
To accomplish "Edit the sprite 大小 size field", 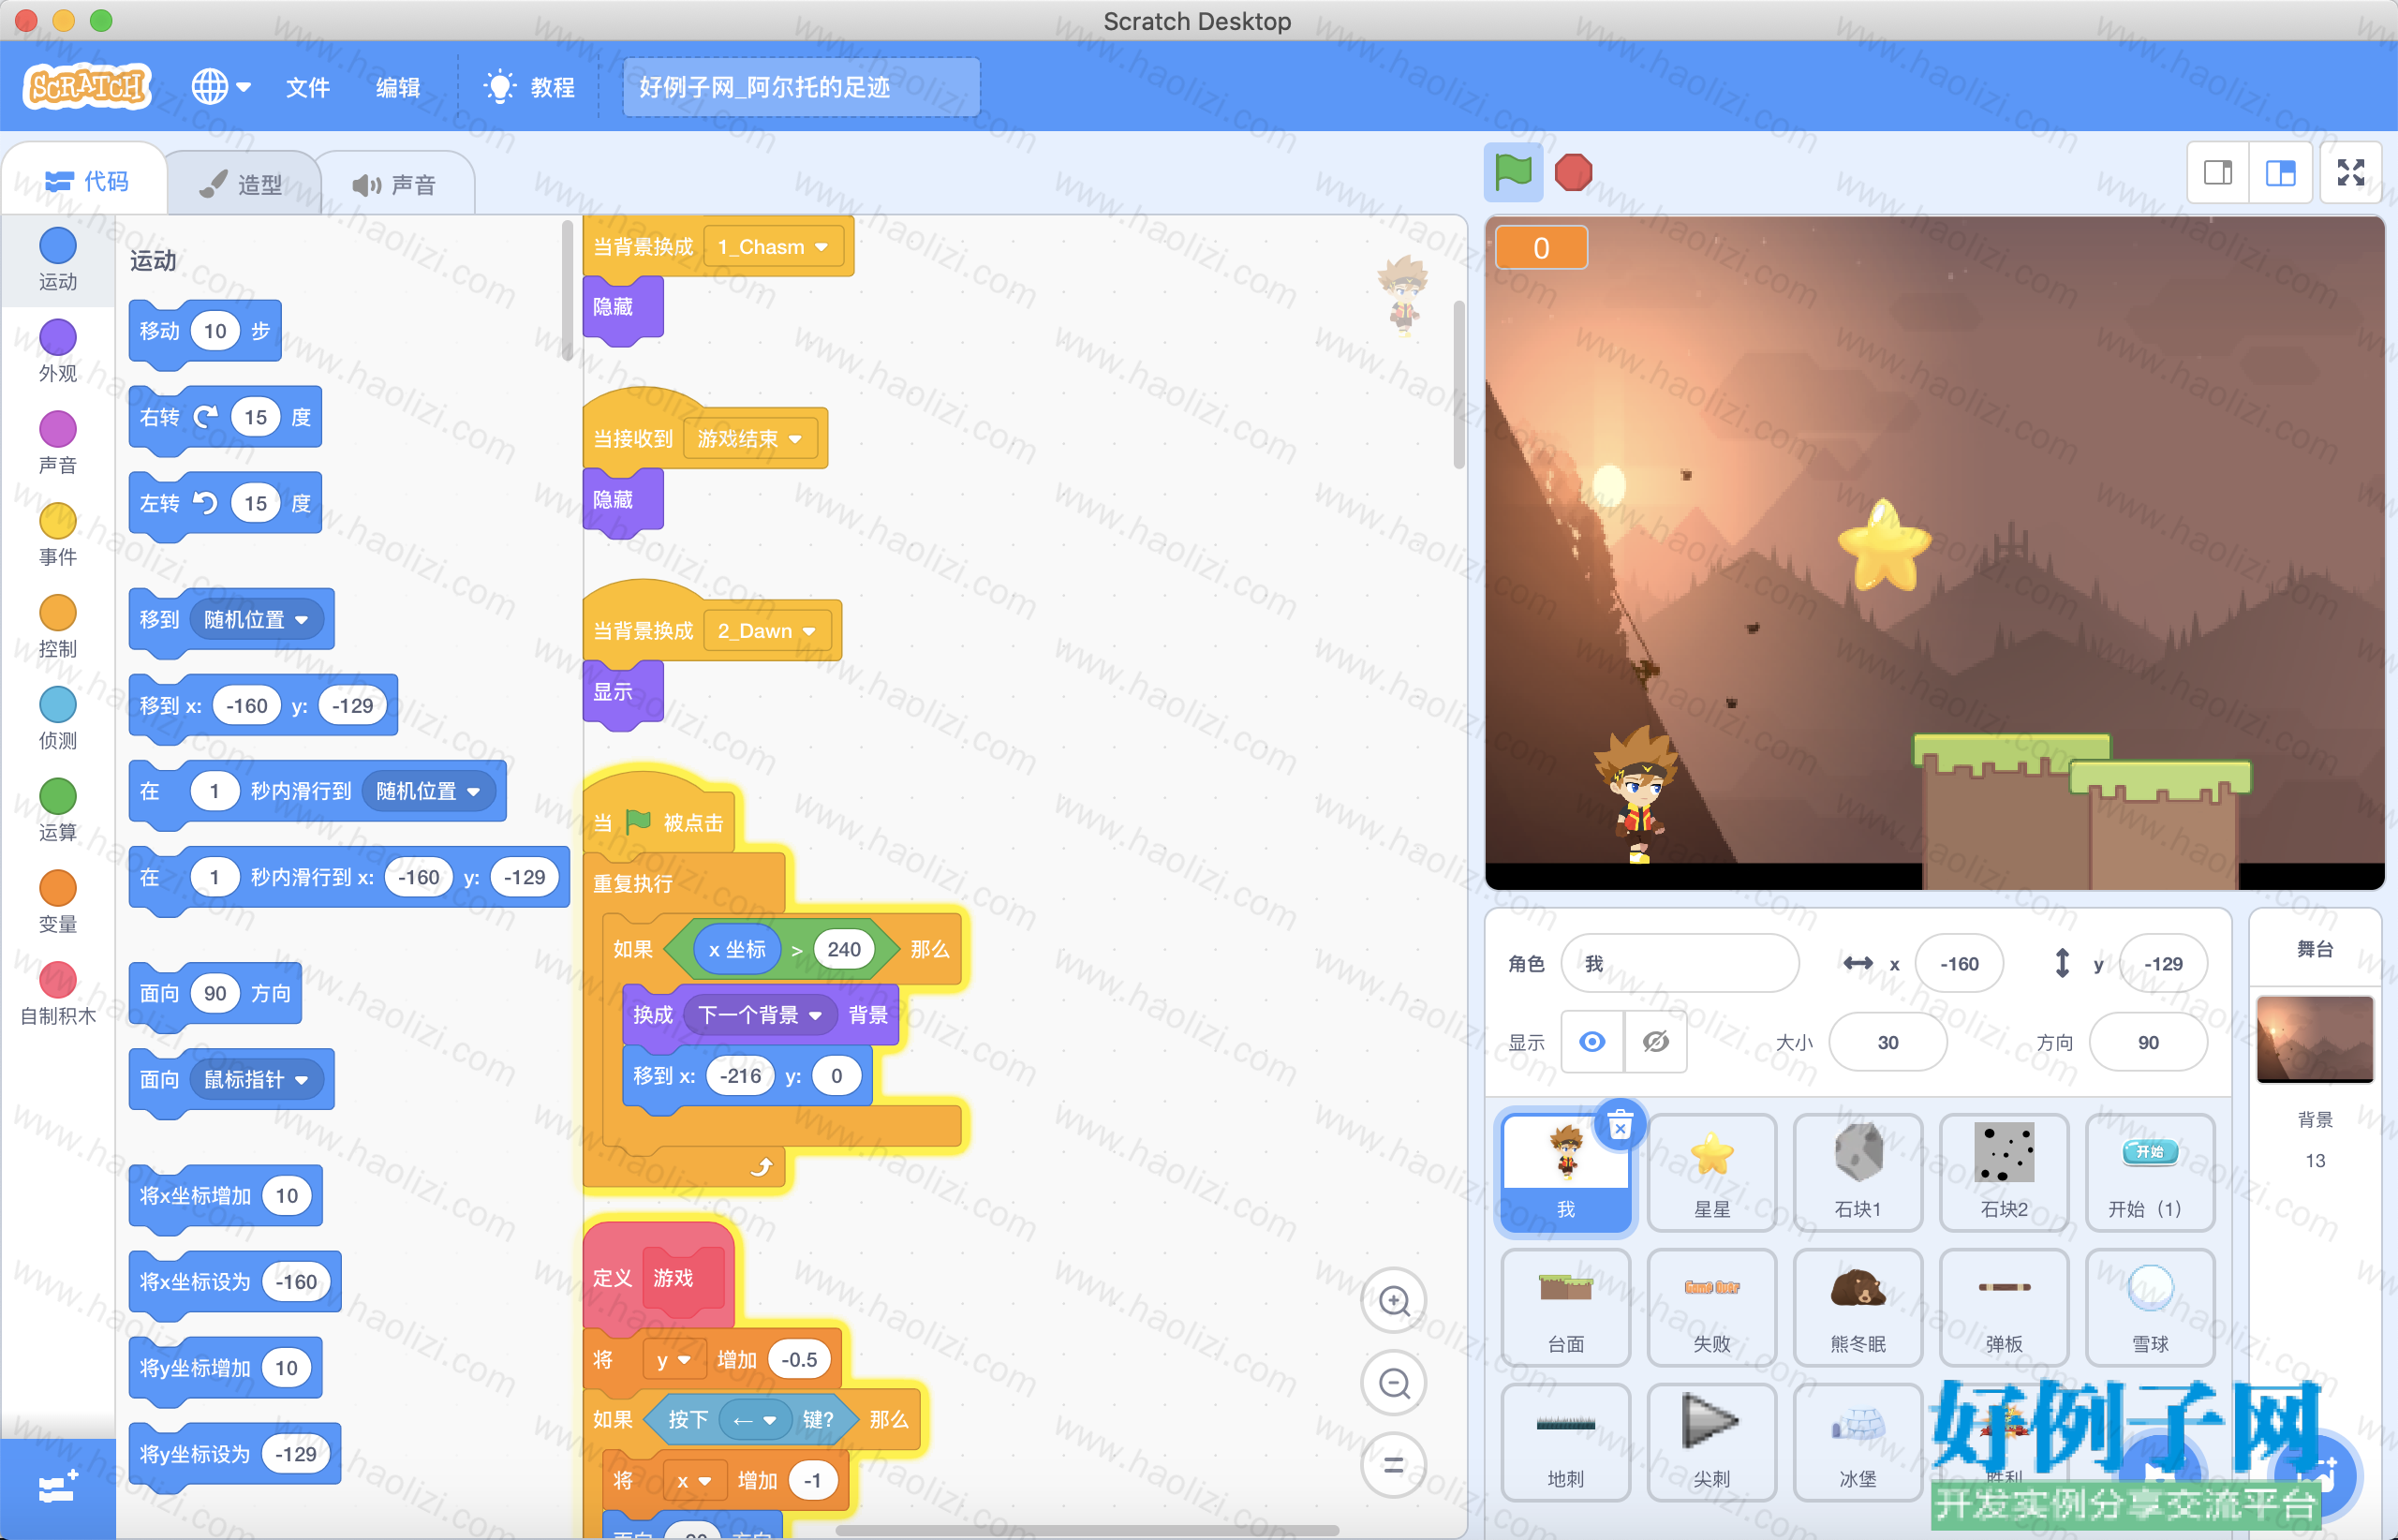I will pyautogui.click(x=1887, y=1042).
